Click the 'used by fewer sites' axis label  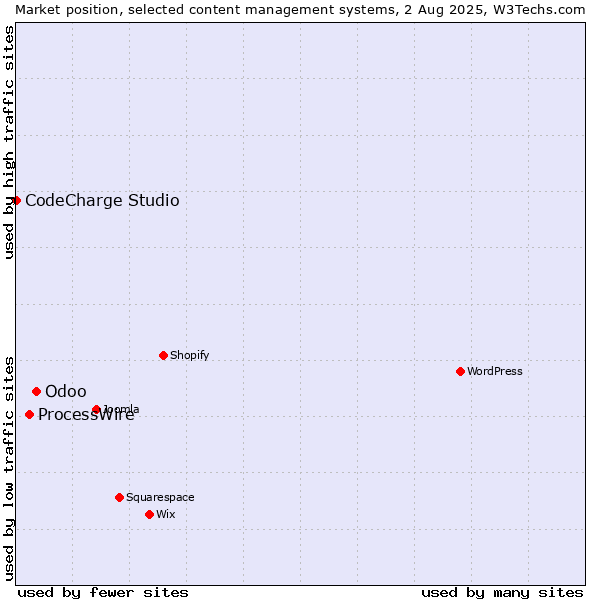(103, 593)
